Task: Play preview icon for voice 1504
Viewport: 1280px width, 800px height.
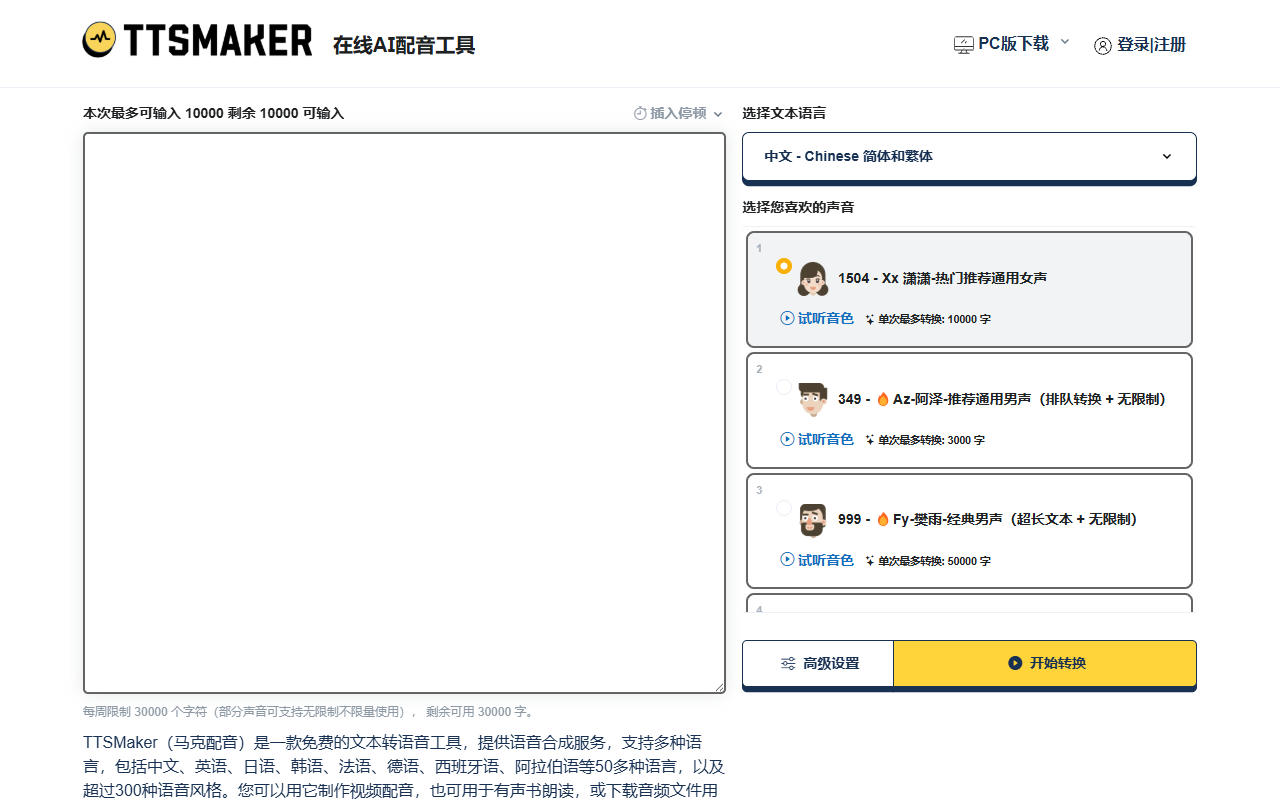Action: coord(787,318)
